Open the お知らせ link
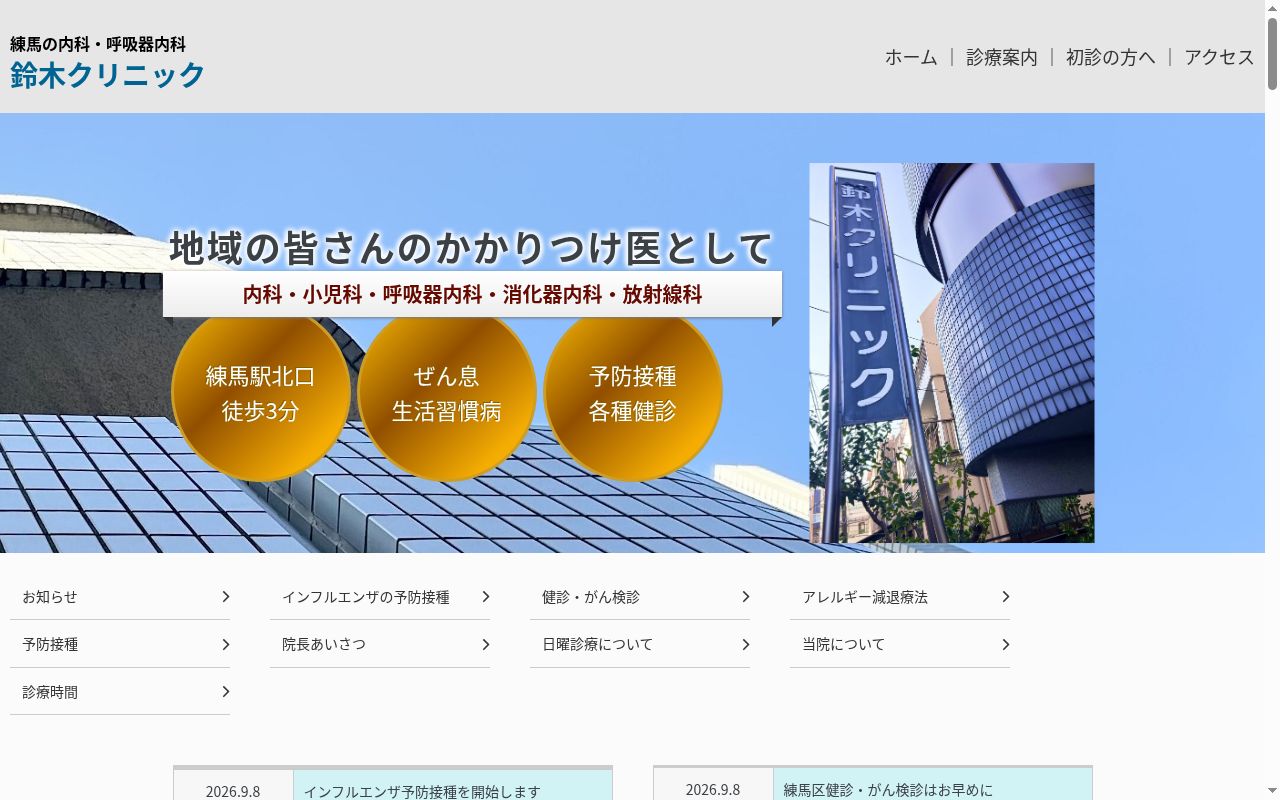 coord(120,597)
